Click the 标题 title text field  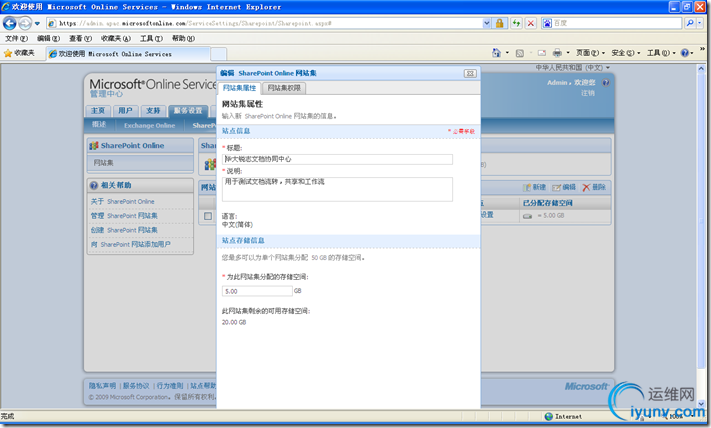337,159
